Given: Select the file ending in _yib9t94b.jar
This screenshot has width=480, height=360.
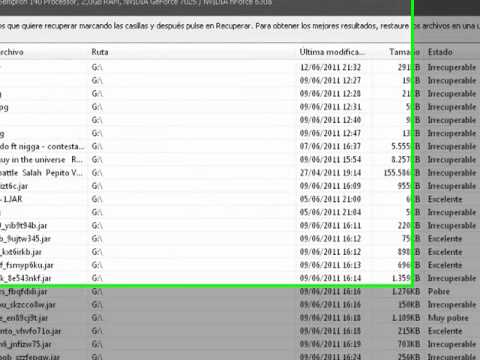Looking at the screenshot, I should point(240,226).
